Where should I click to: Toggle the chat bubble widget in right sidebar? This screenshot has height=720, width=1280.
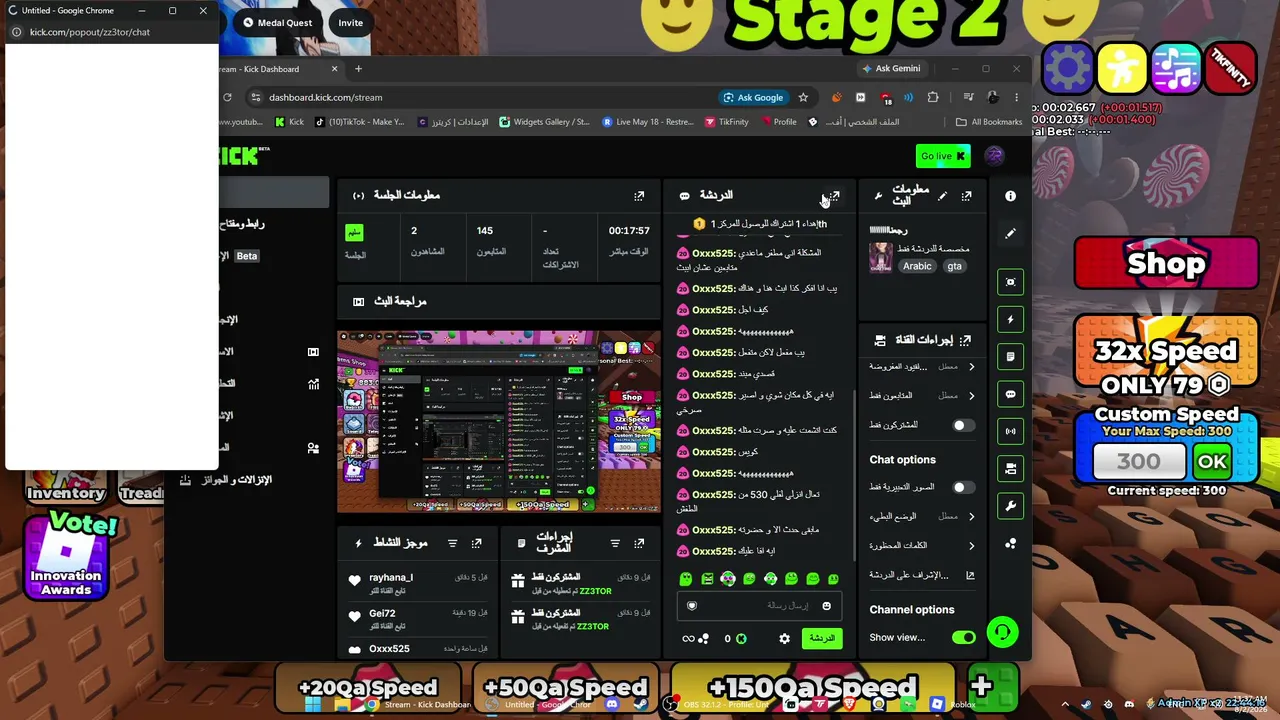(x=1010, y=394)
